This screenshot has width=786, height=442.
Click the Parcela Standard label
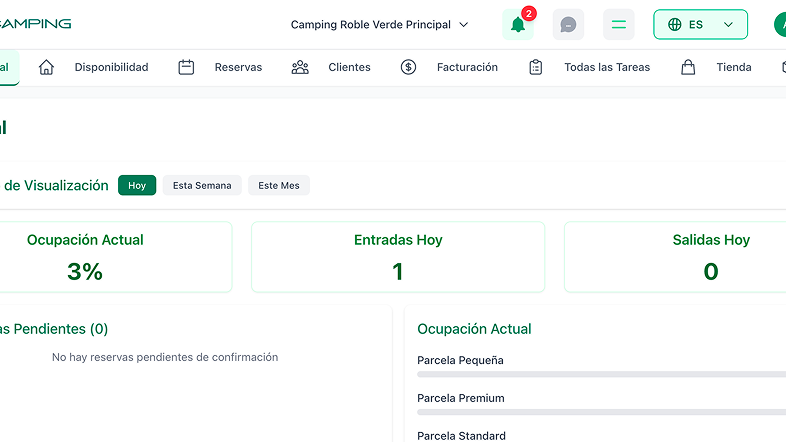pos(461,435)
